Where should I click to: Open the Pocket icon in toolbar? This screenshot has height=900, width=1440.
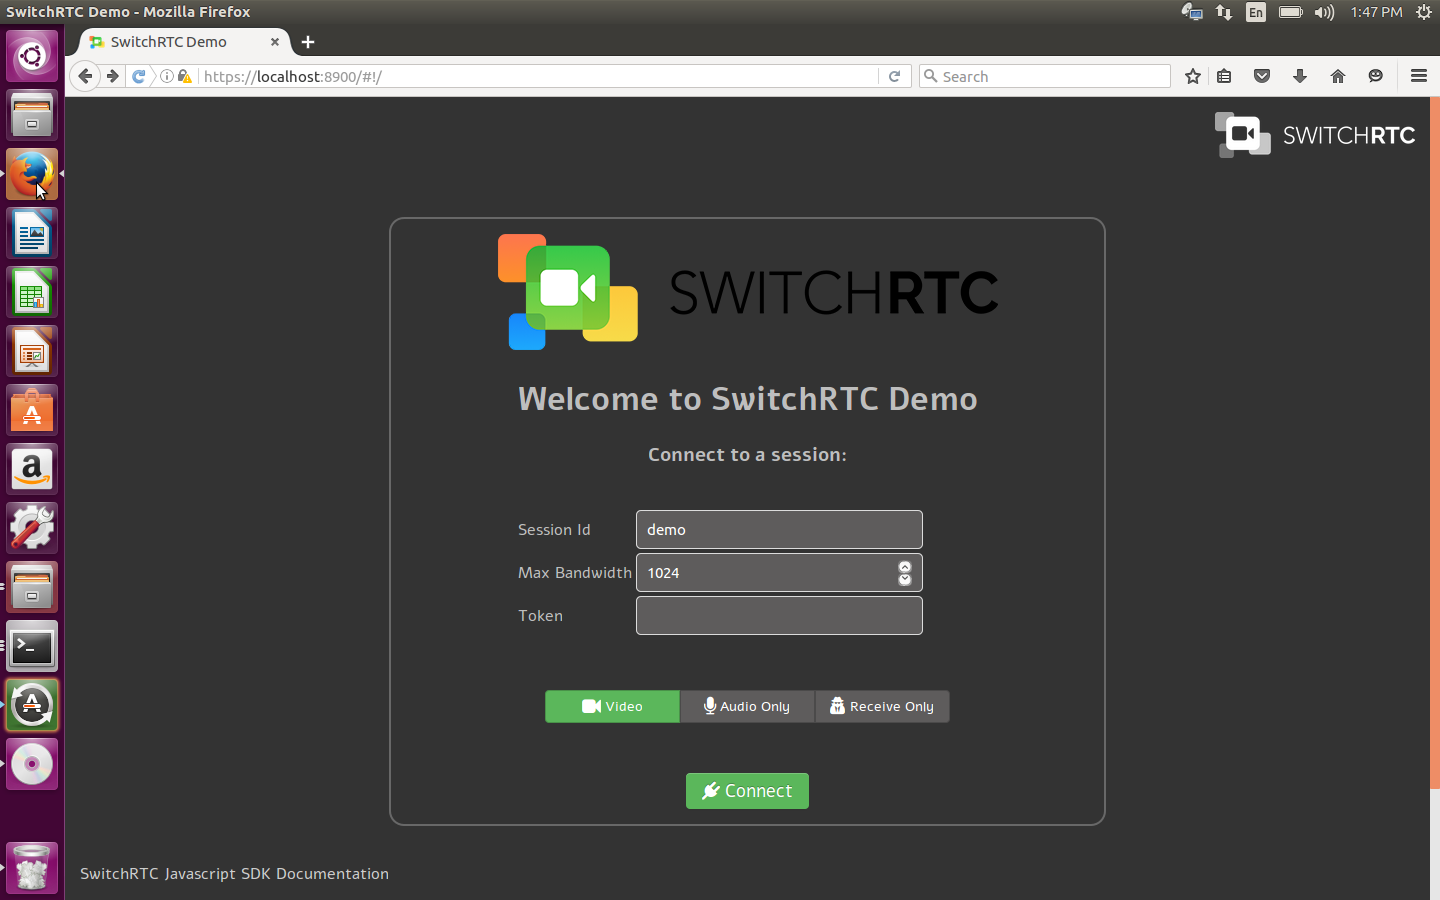tap(1261, 76)
